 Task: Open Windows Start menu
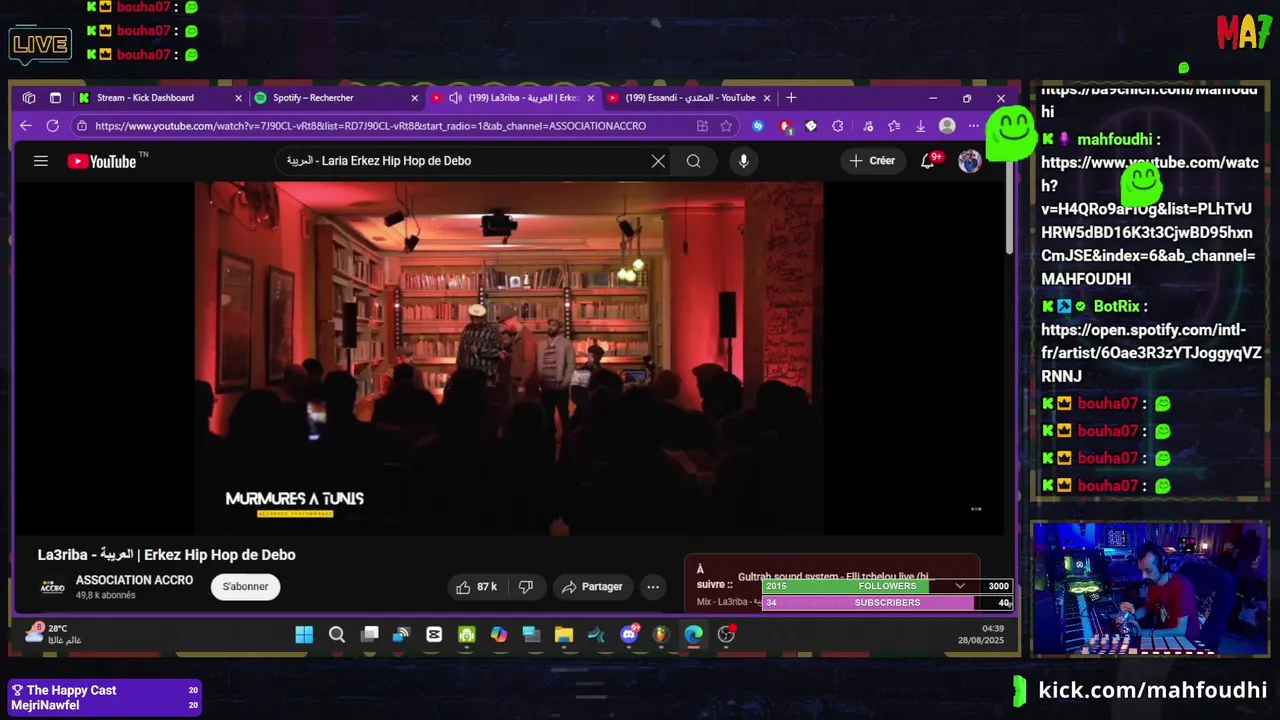pos(304,635)
